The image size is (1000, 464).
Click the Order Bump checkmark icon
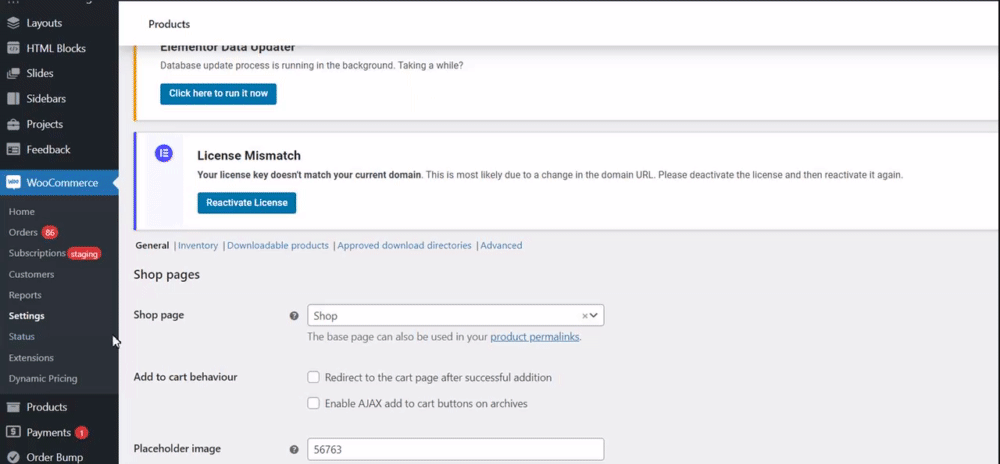point(13,458)
